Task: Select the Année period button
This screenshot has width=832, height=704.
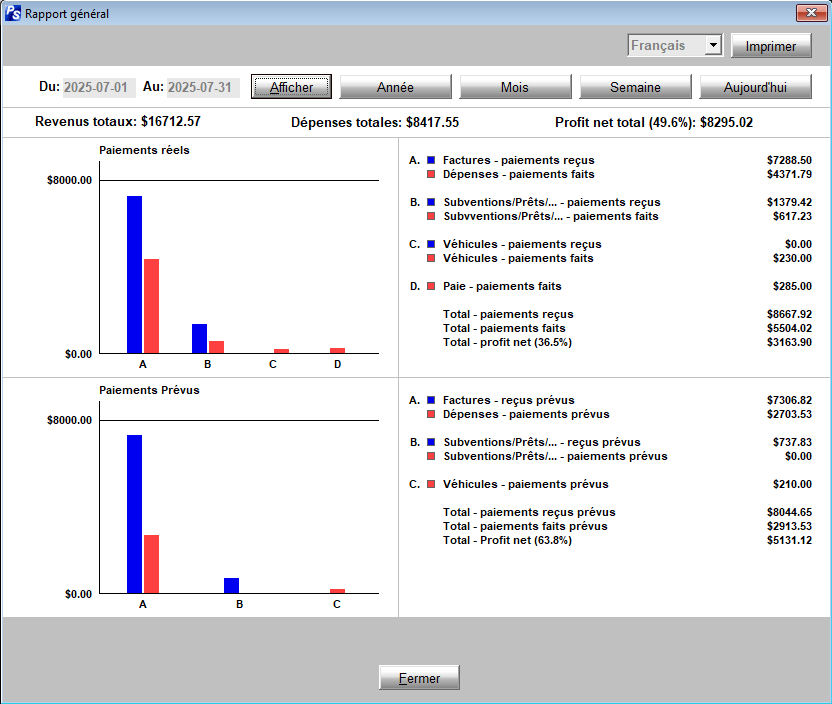Action: point(395,87)
